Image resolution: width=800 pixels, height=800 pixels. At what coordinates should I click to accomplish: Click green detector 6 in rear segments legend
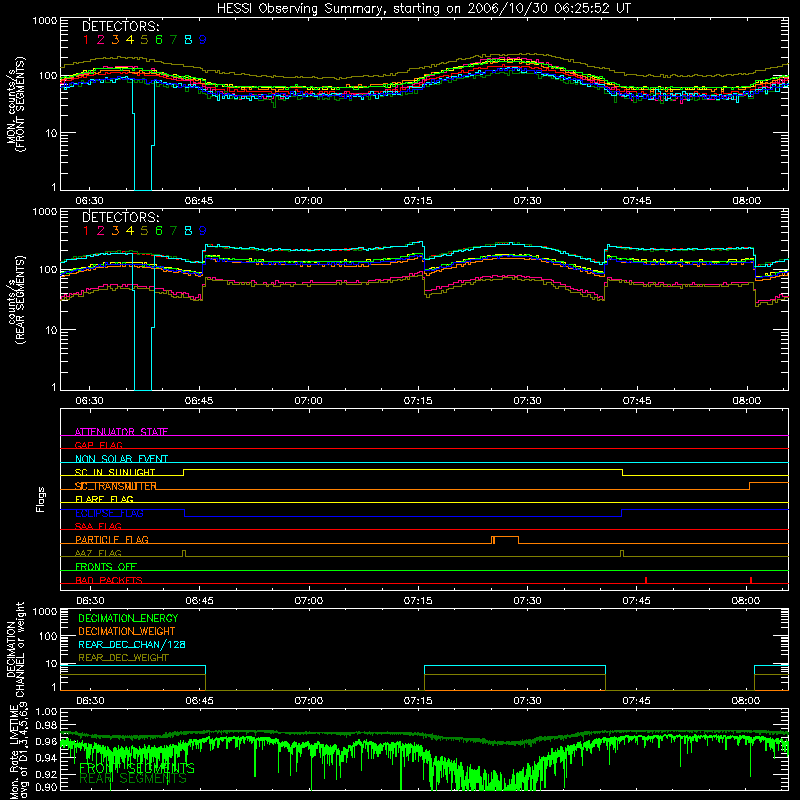coord(159,231)
